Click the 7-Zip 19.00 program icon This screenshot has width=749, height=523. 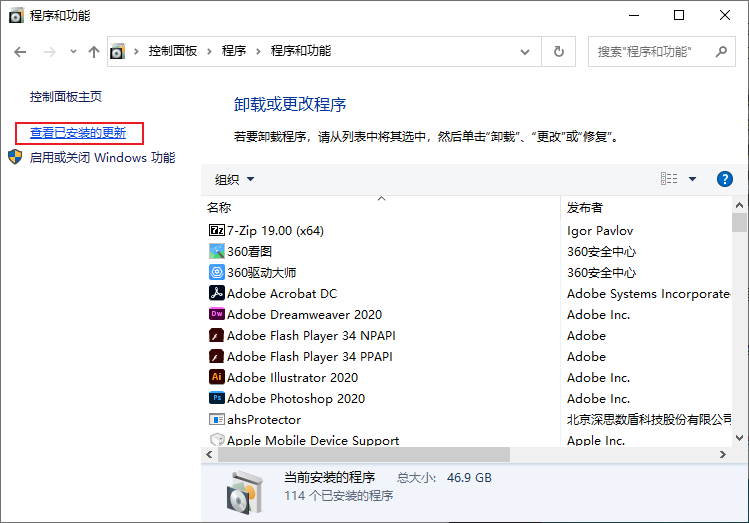216,230
